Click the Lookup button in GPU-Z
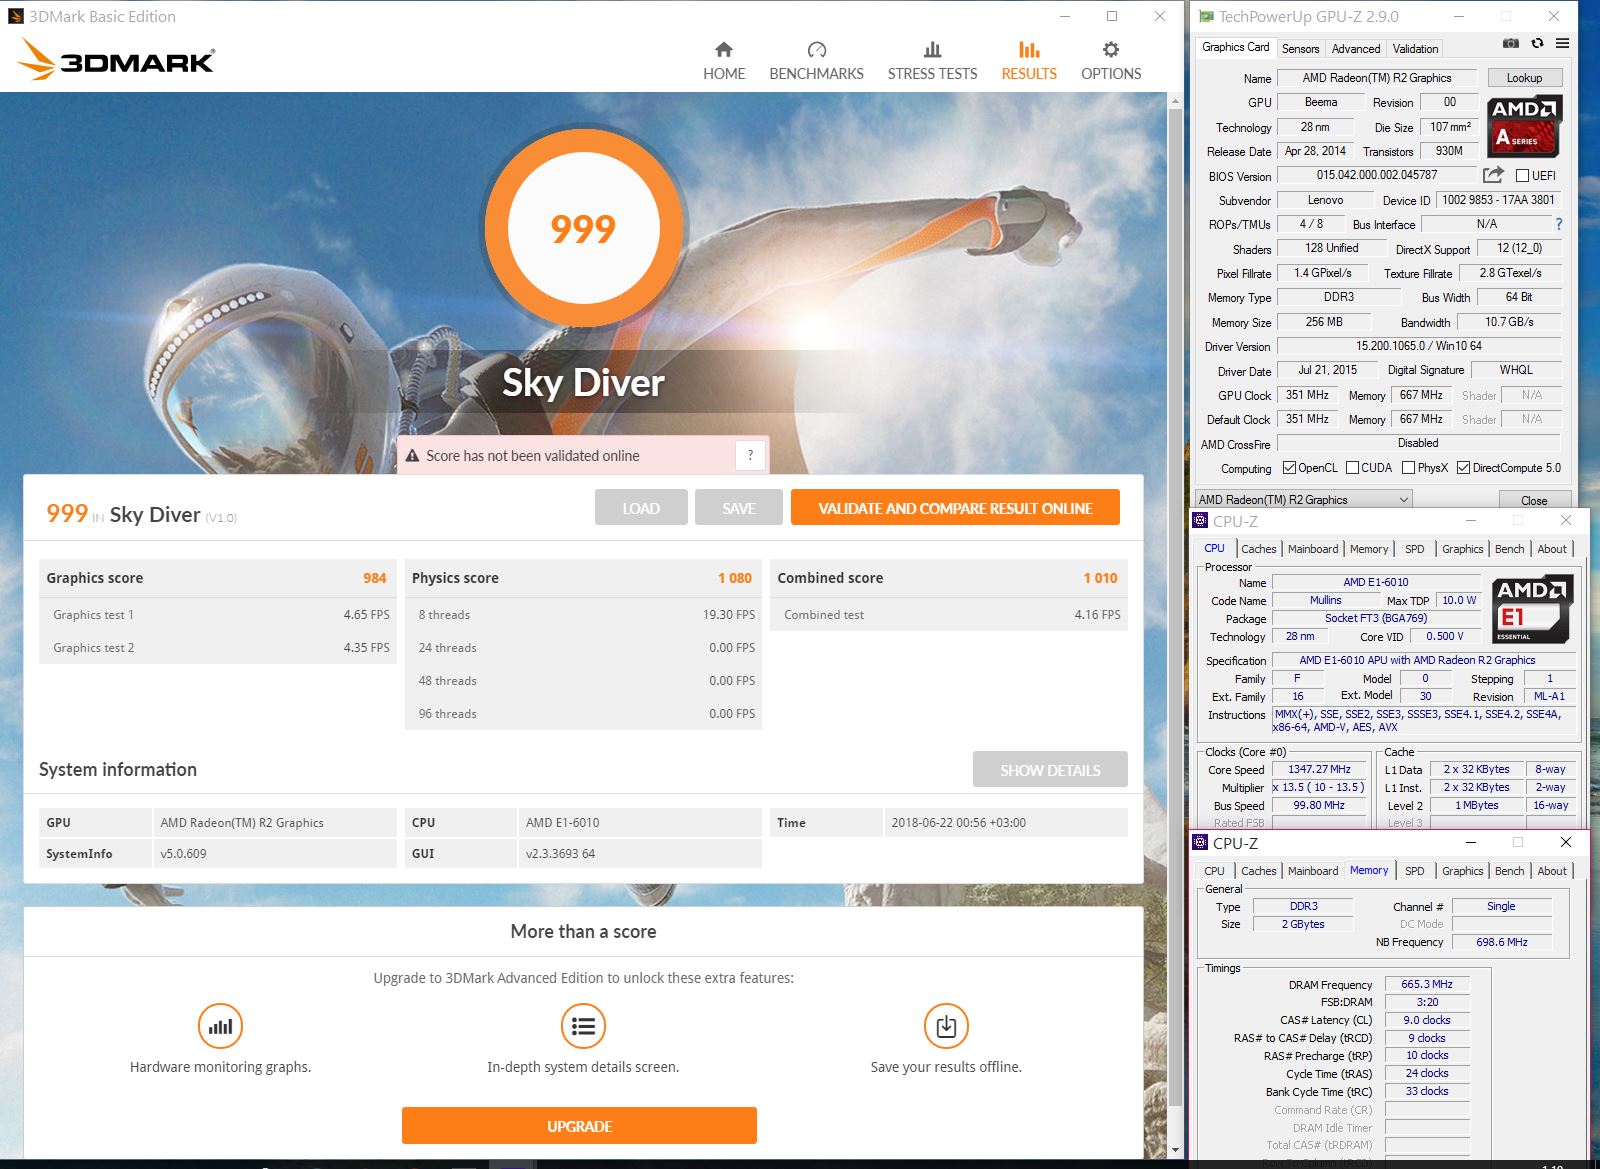Image resolution: width=1600 pixels, height=1169 pixels. (1523, 78)
